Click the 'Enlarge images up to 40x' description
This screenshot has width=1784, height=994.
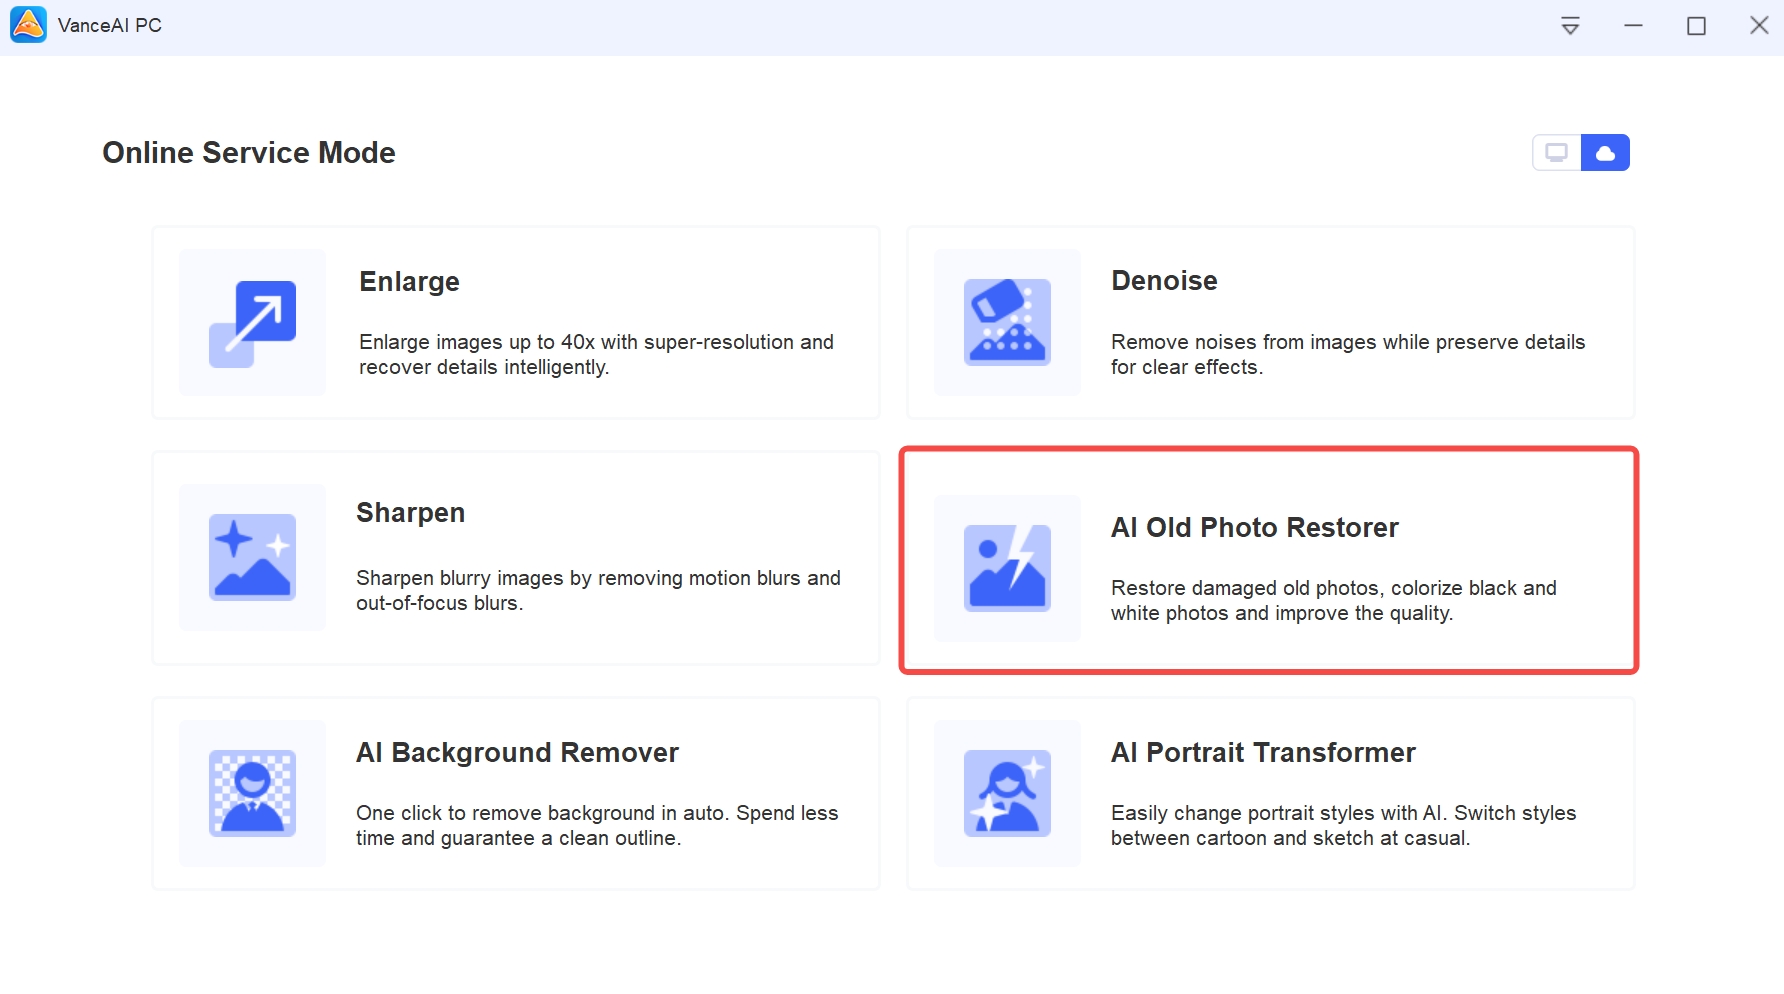click(596, 355)
